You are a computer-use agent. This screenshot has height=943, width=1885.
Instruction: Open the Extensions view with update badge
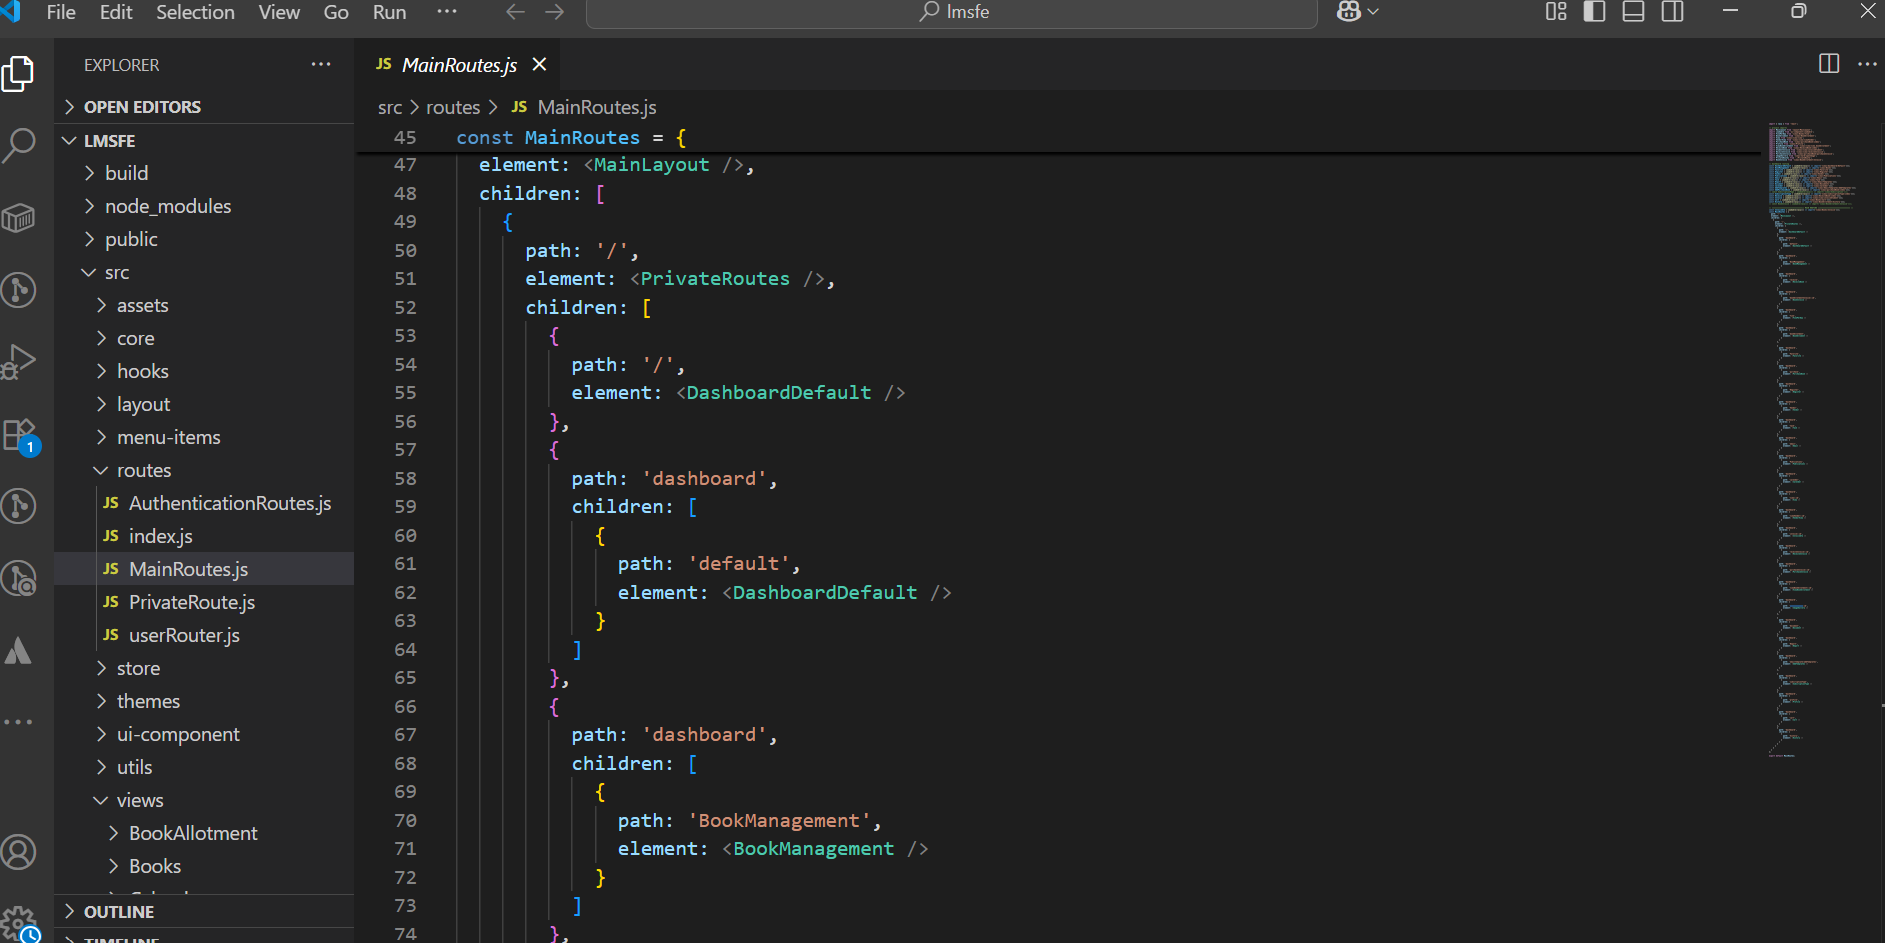pyautogui.click(x=19, y=436)
